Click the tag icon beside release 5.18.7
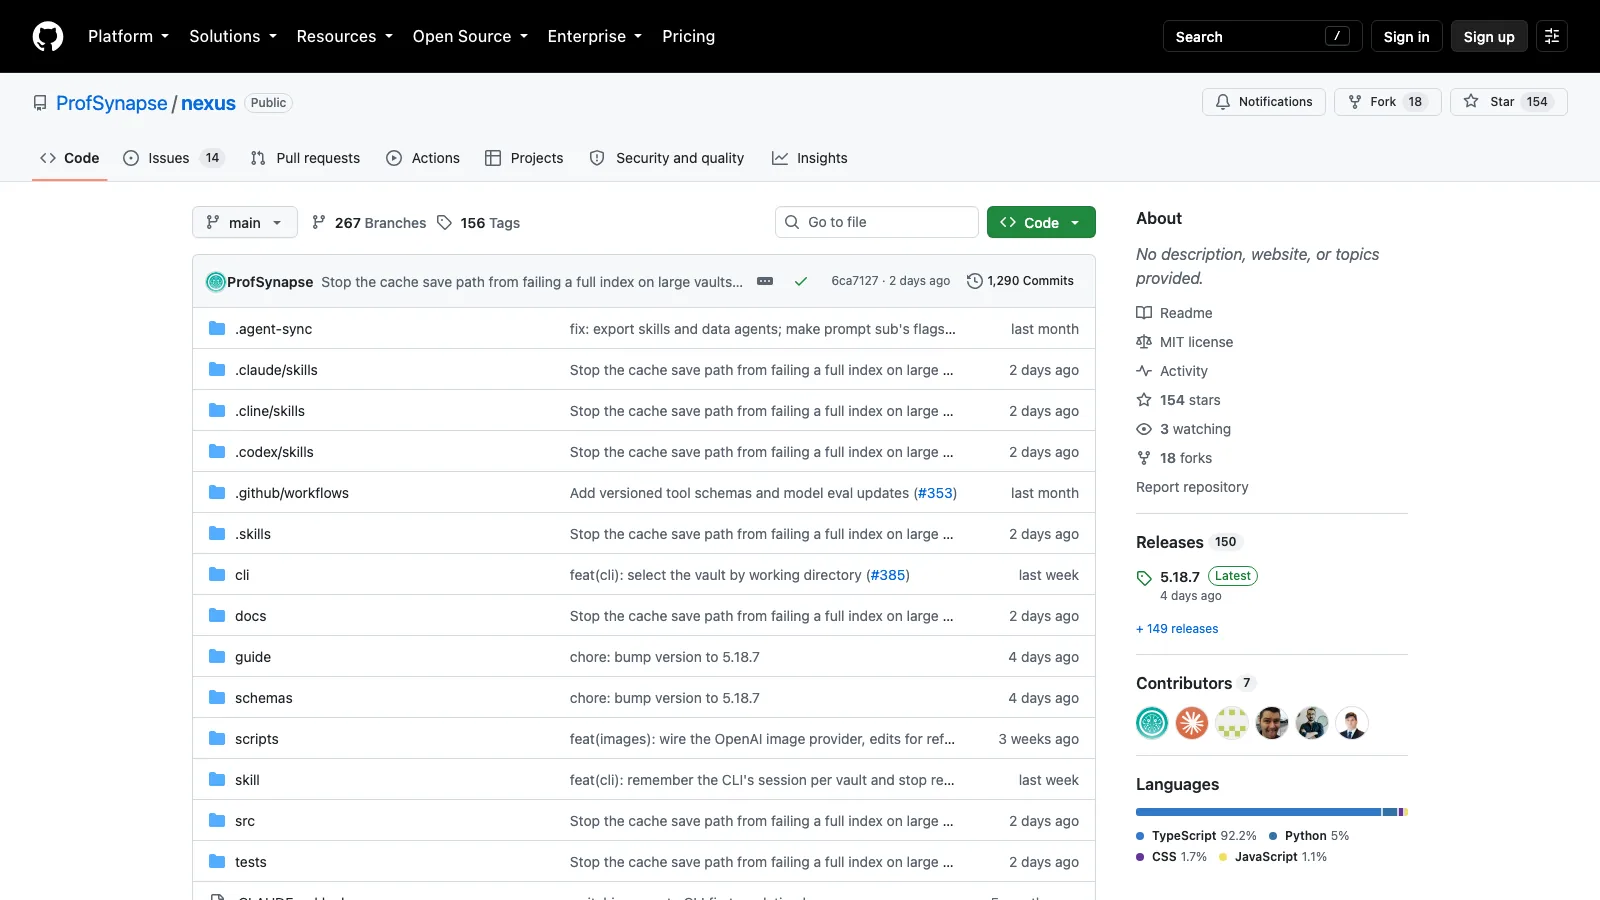This screenshot has width=1600, height=900. [x=1144, y=578]
